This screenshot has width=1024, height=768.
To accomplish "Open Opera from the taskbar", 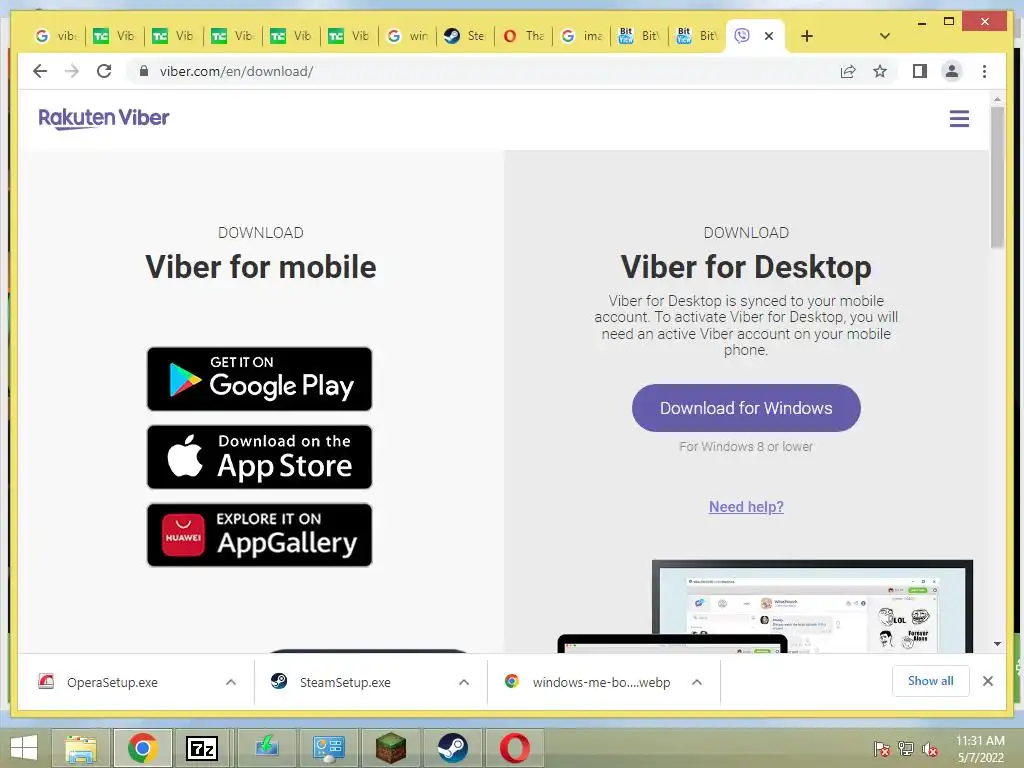I will [515, 748].
